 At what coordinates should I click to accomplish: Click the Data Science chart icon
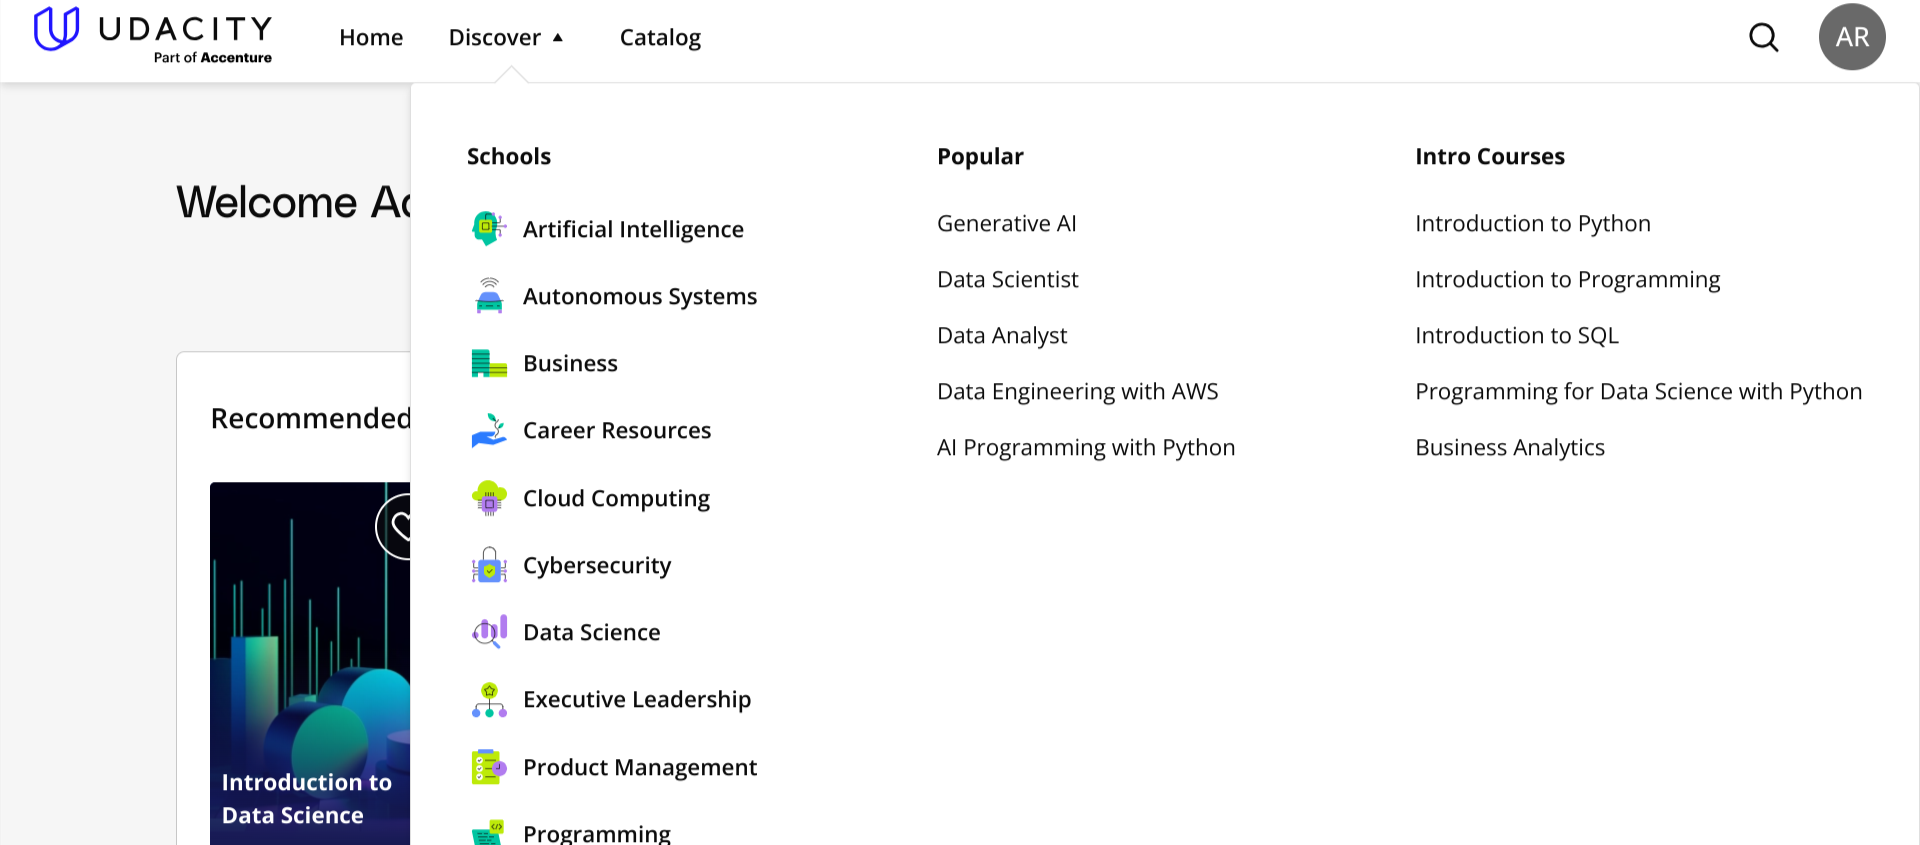(x=489, y=632)
